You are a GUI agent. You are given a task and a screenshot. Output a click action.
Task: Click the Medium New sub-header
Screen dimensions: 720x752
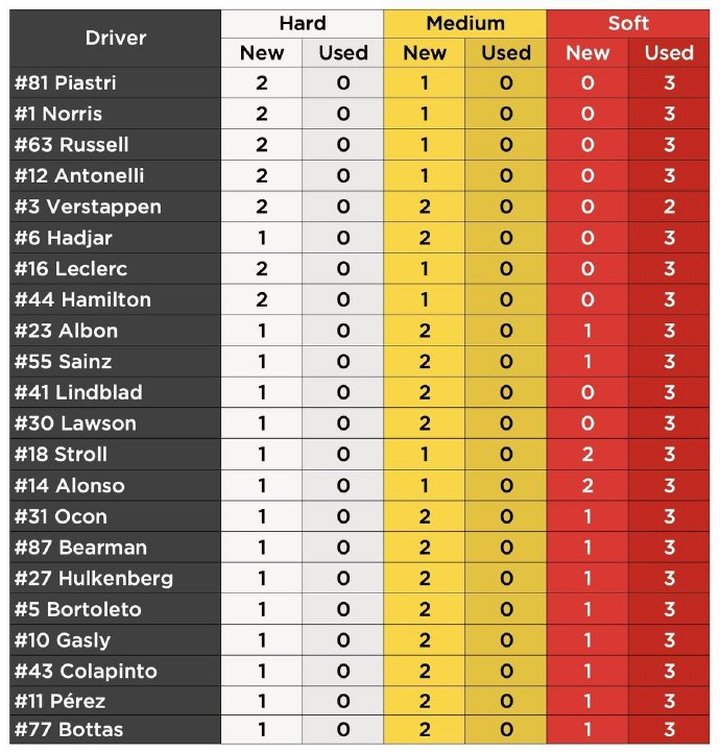pyautogui.click(x=425, y=53)
